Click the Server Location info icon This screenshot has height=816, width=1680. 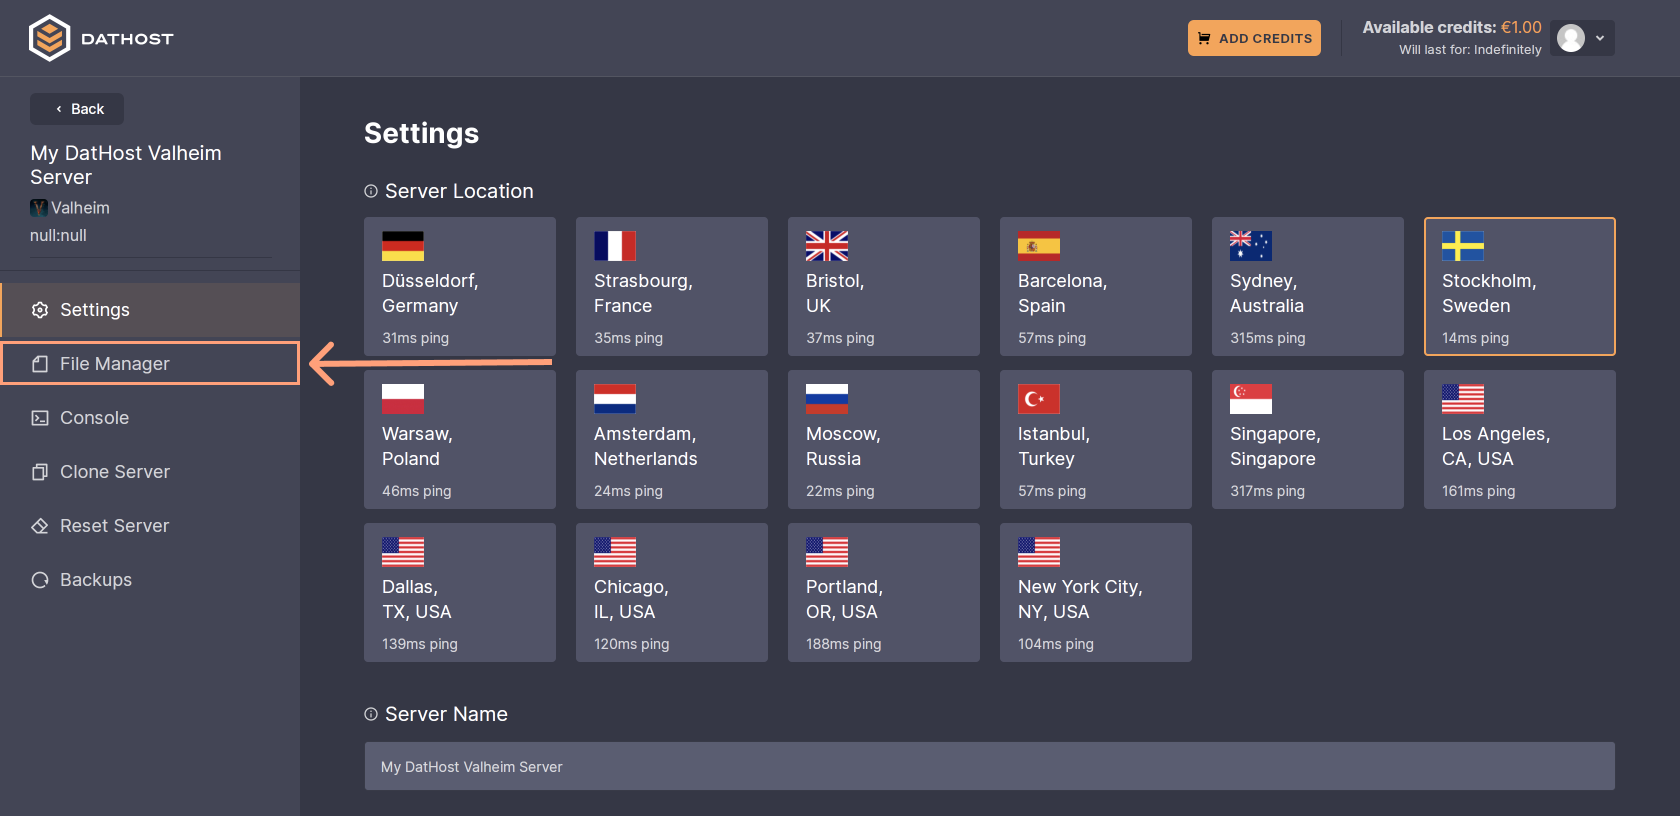tap(371, 191)
